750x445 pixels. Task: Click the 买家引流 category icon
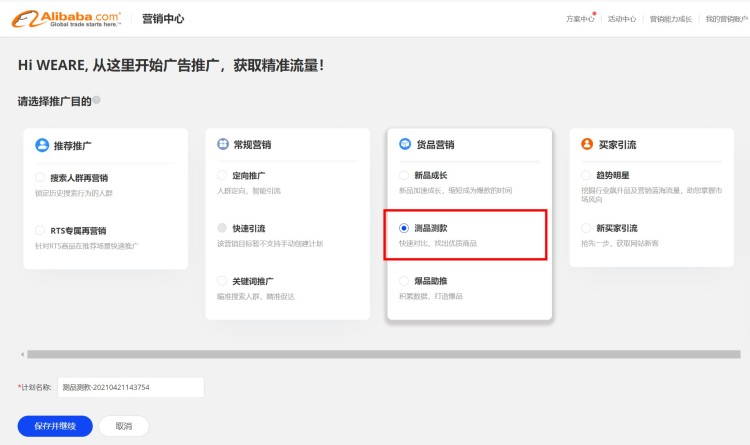click(587, 145)
